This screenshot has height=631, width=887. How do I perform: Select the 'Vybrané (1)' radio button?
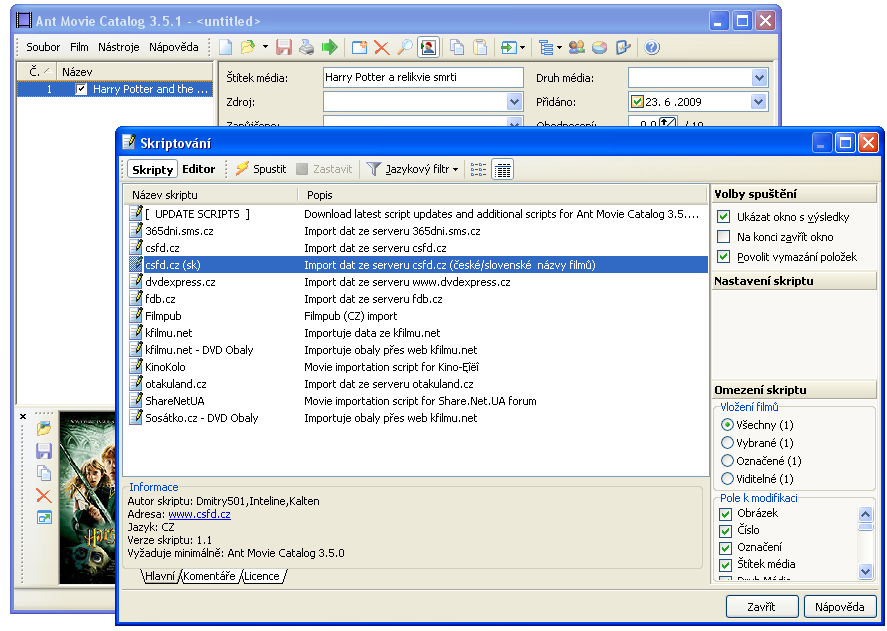click(x=727, y=443)
